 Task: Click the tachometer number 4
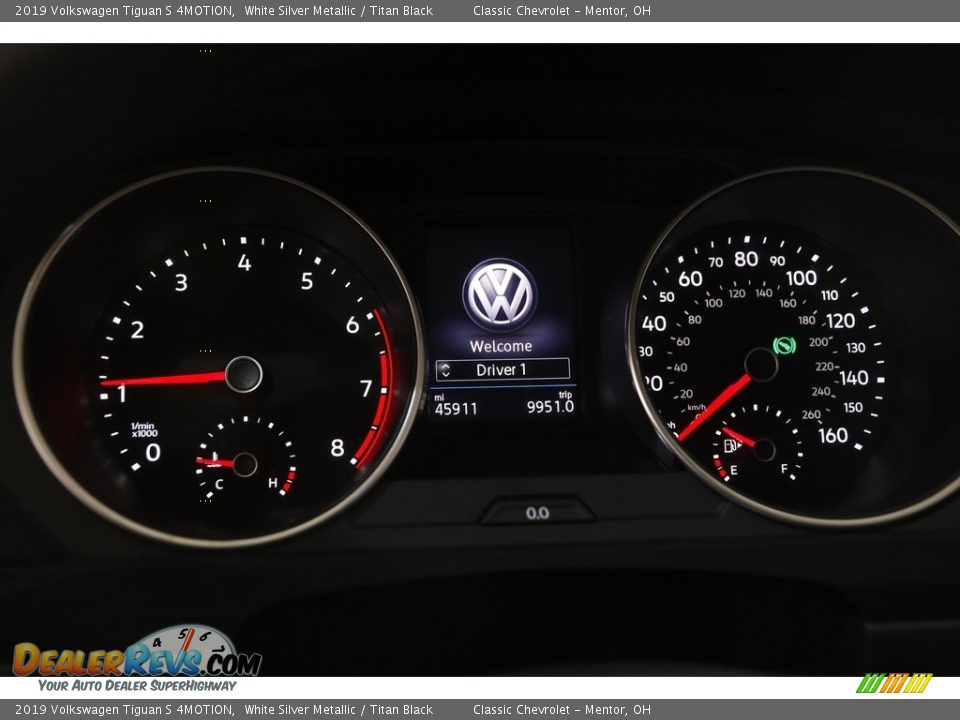pos(244,263)
